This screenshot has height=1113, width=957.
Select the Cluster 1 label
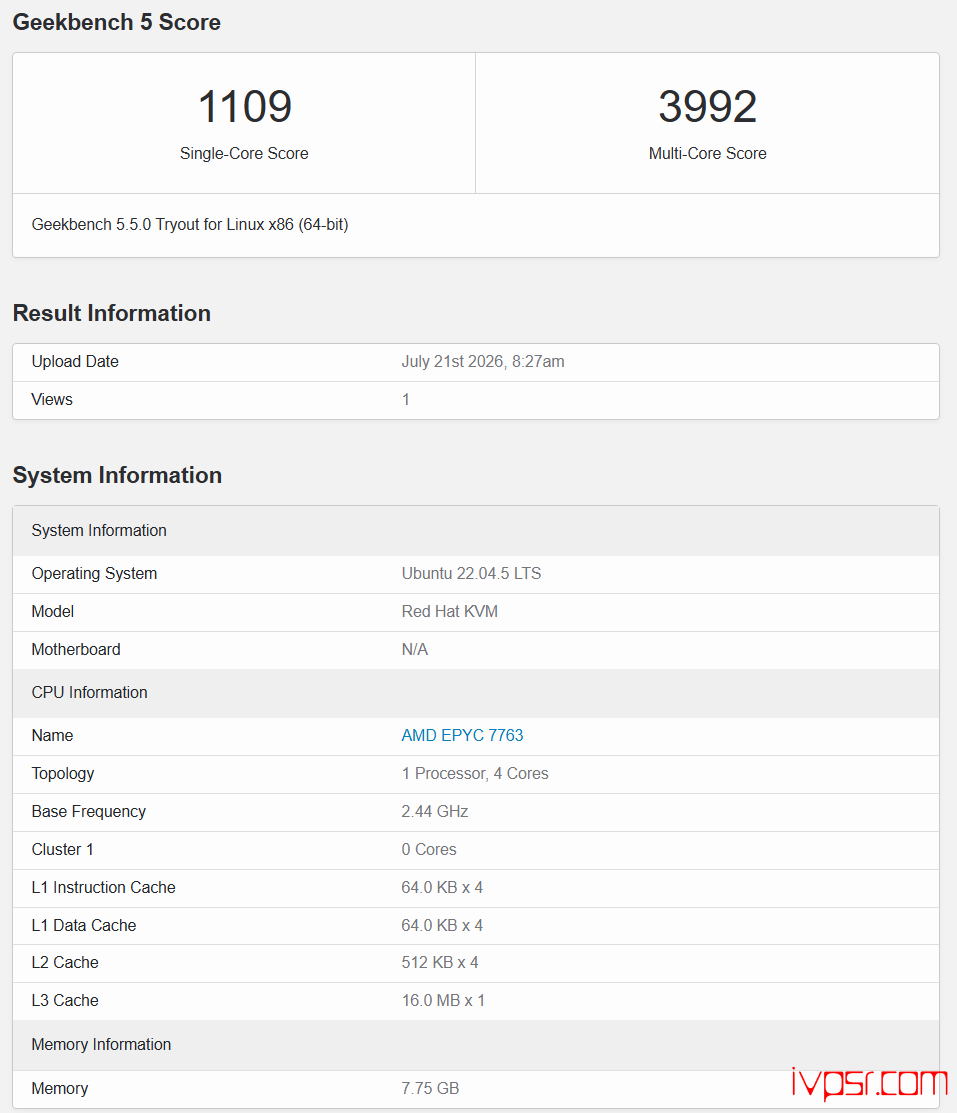coord(62,850)
